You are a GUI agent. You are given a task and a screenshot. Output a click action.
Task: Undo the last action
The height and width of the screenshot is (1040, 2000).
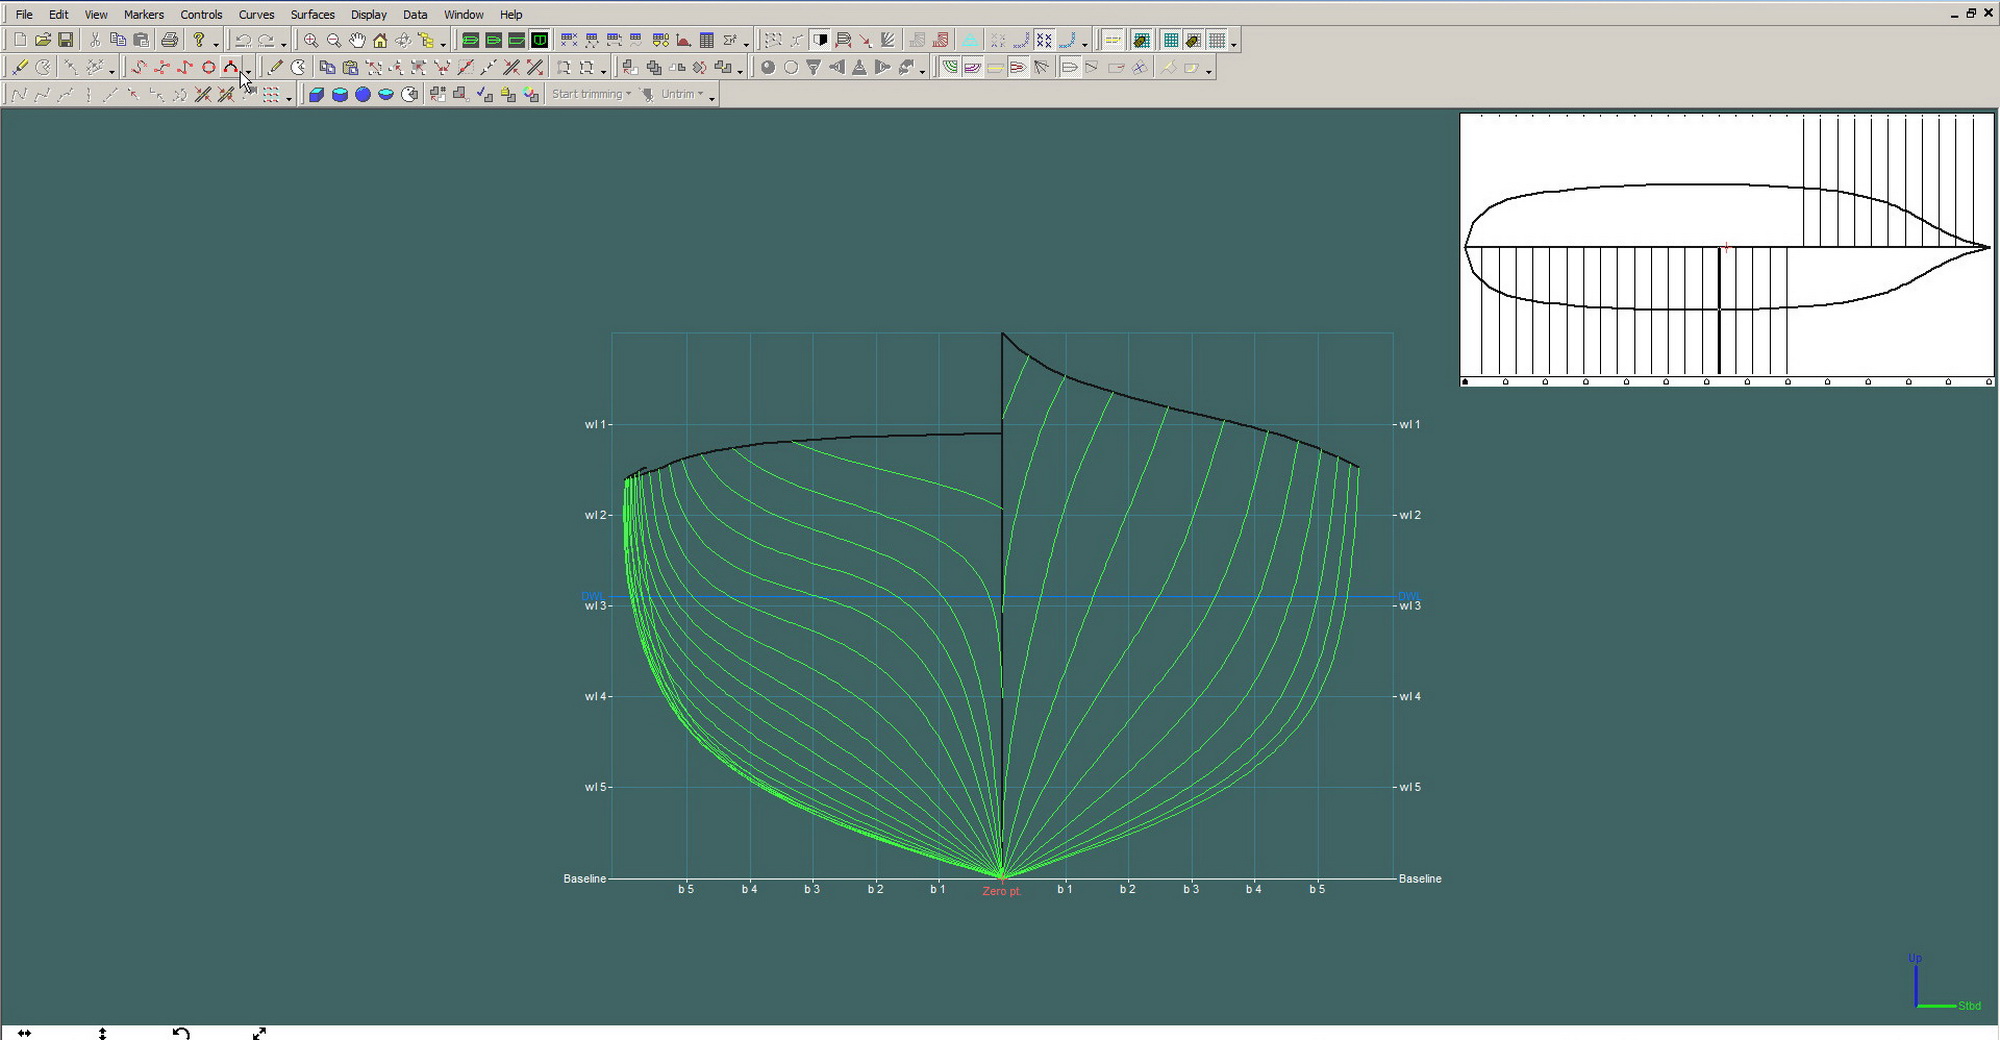(242, 40)
